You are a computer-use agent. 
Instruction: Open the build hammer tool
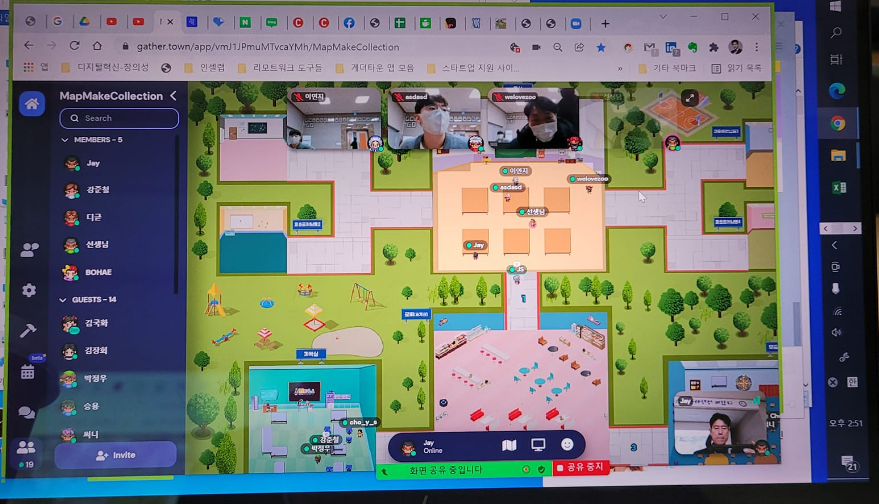(27, 331)
